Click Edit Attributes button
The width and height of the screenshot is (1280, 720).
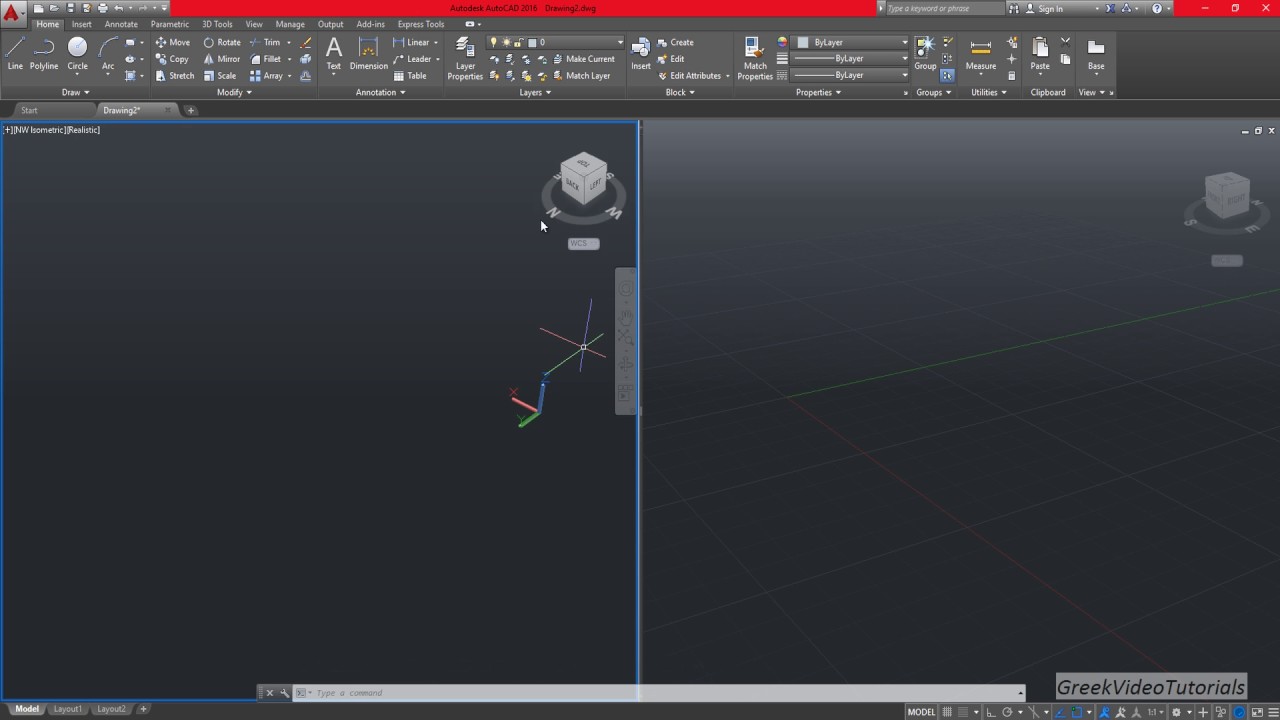click(x=689, y=76)
